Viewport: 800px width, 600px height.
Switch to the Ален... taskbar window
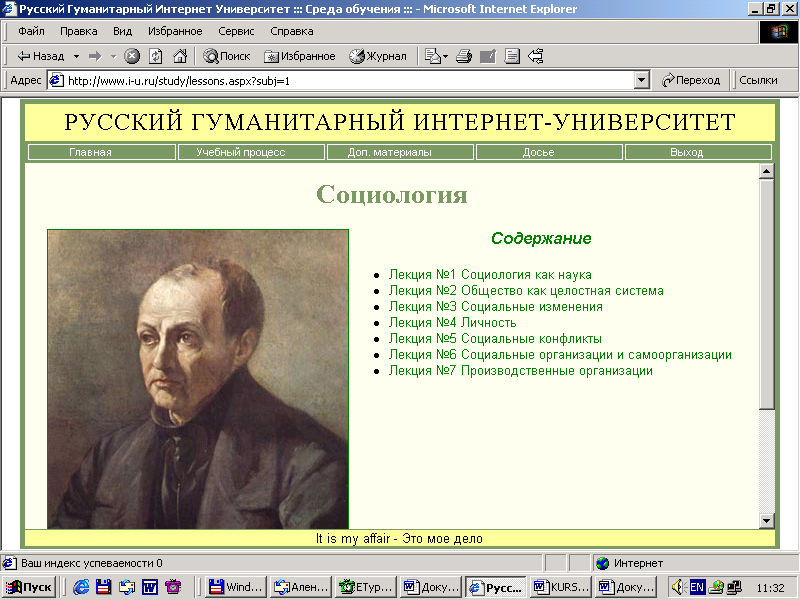tap(301, 587)
